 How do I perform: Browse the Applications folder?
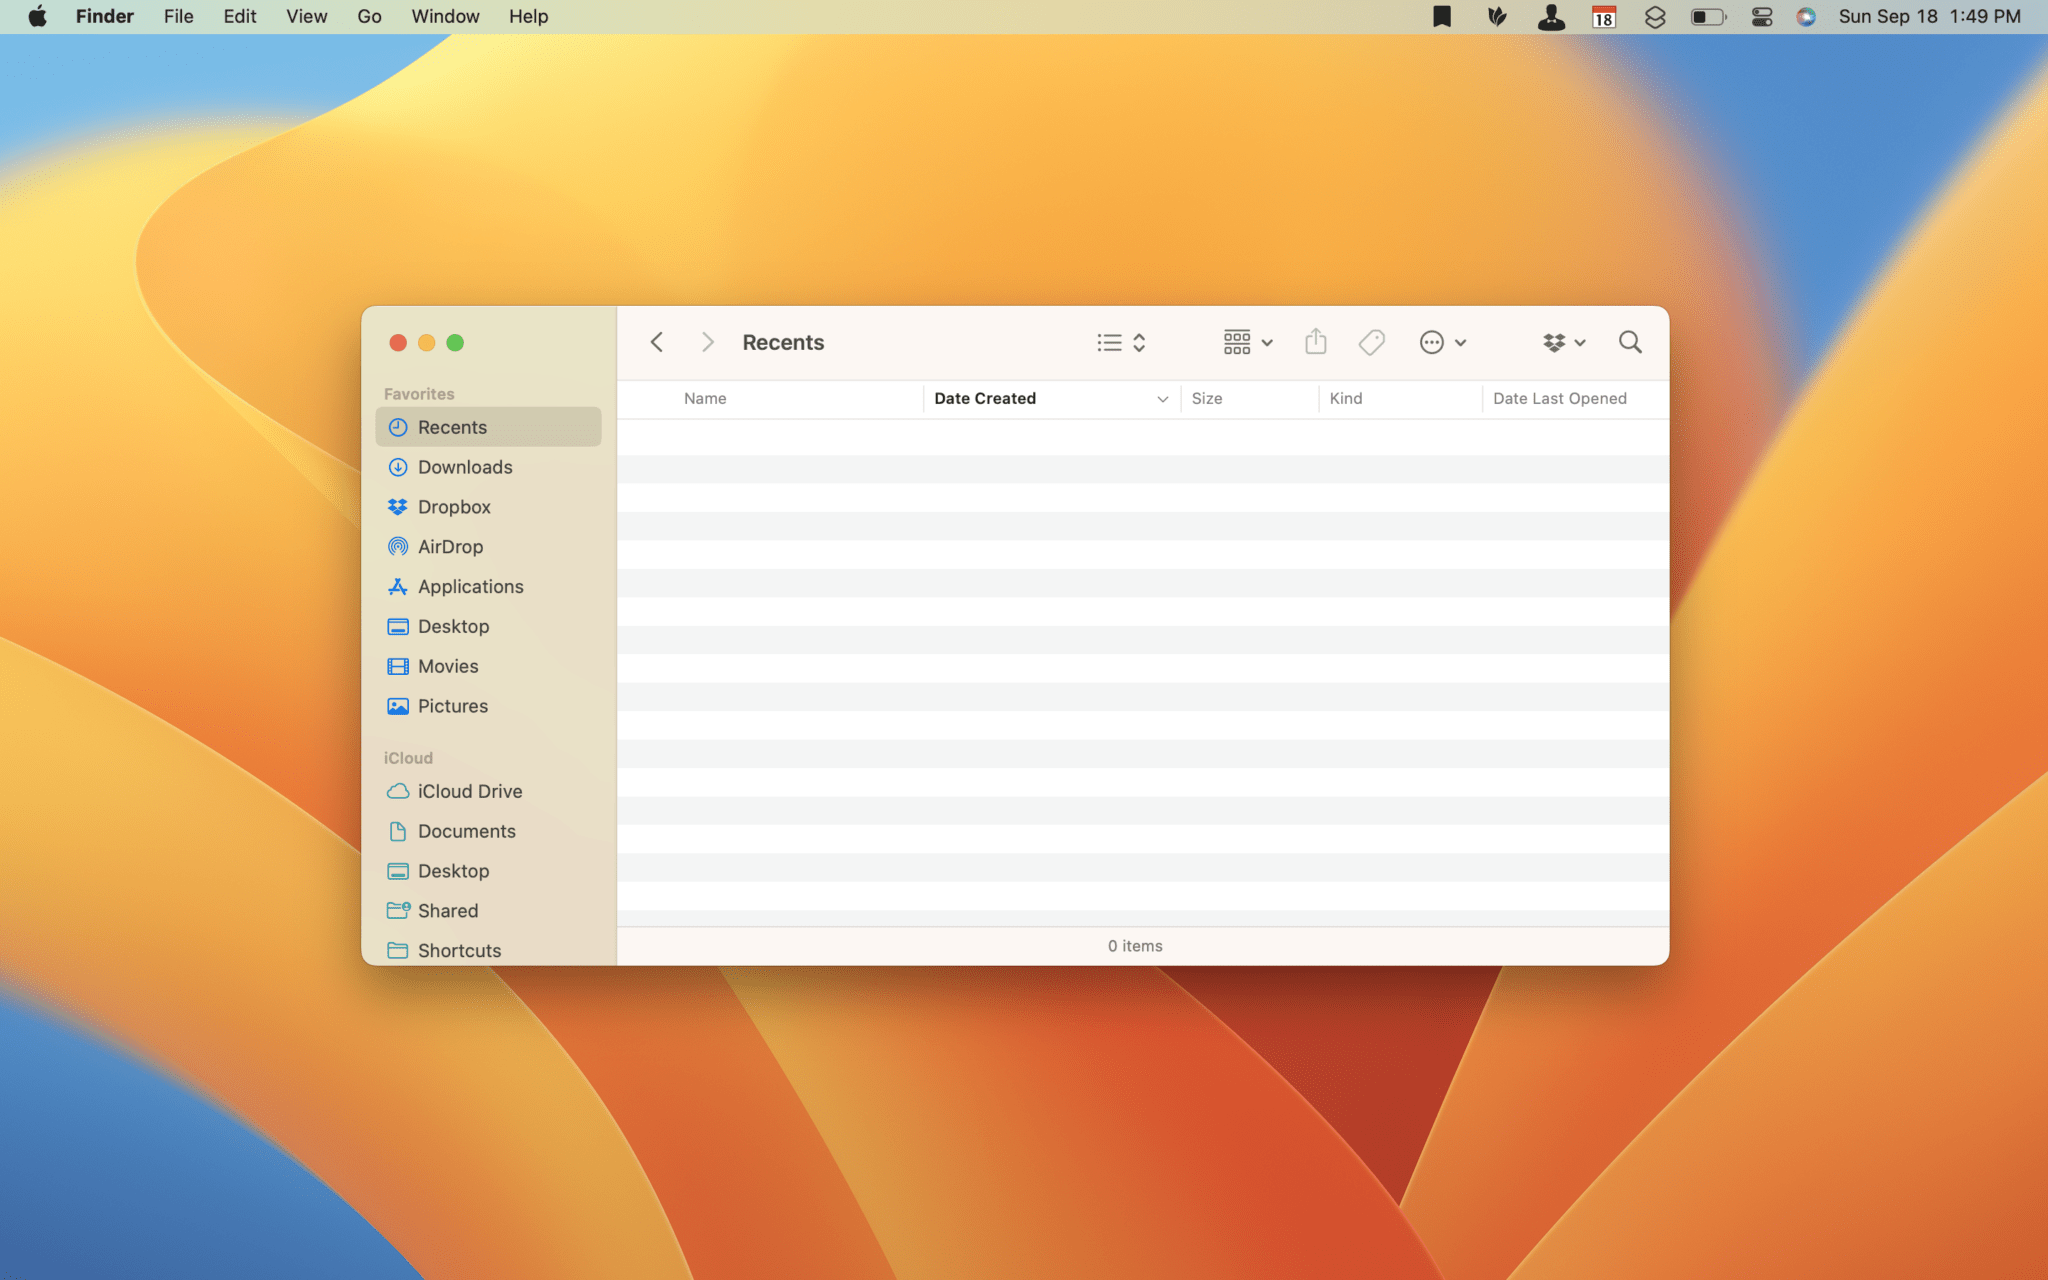click(470, 586)
